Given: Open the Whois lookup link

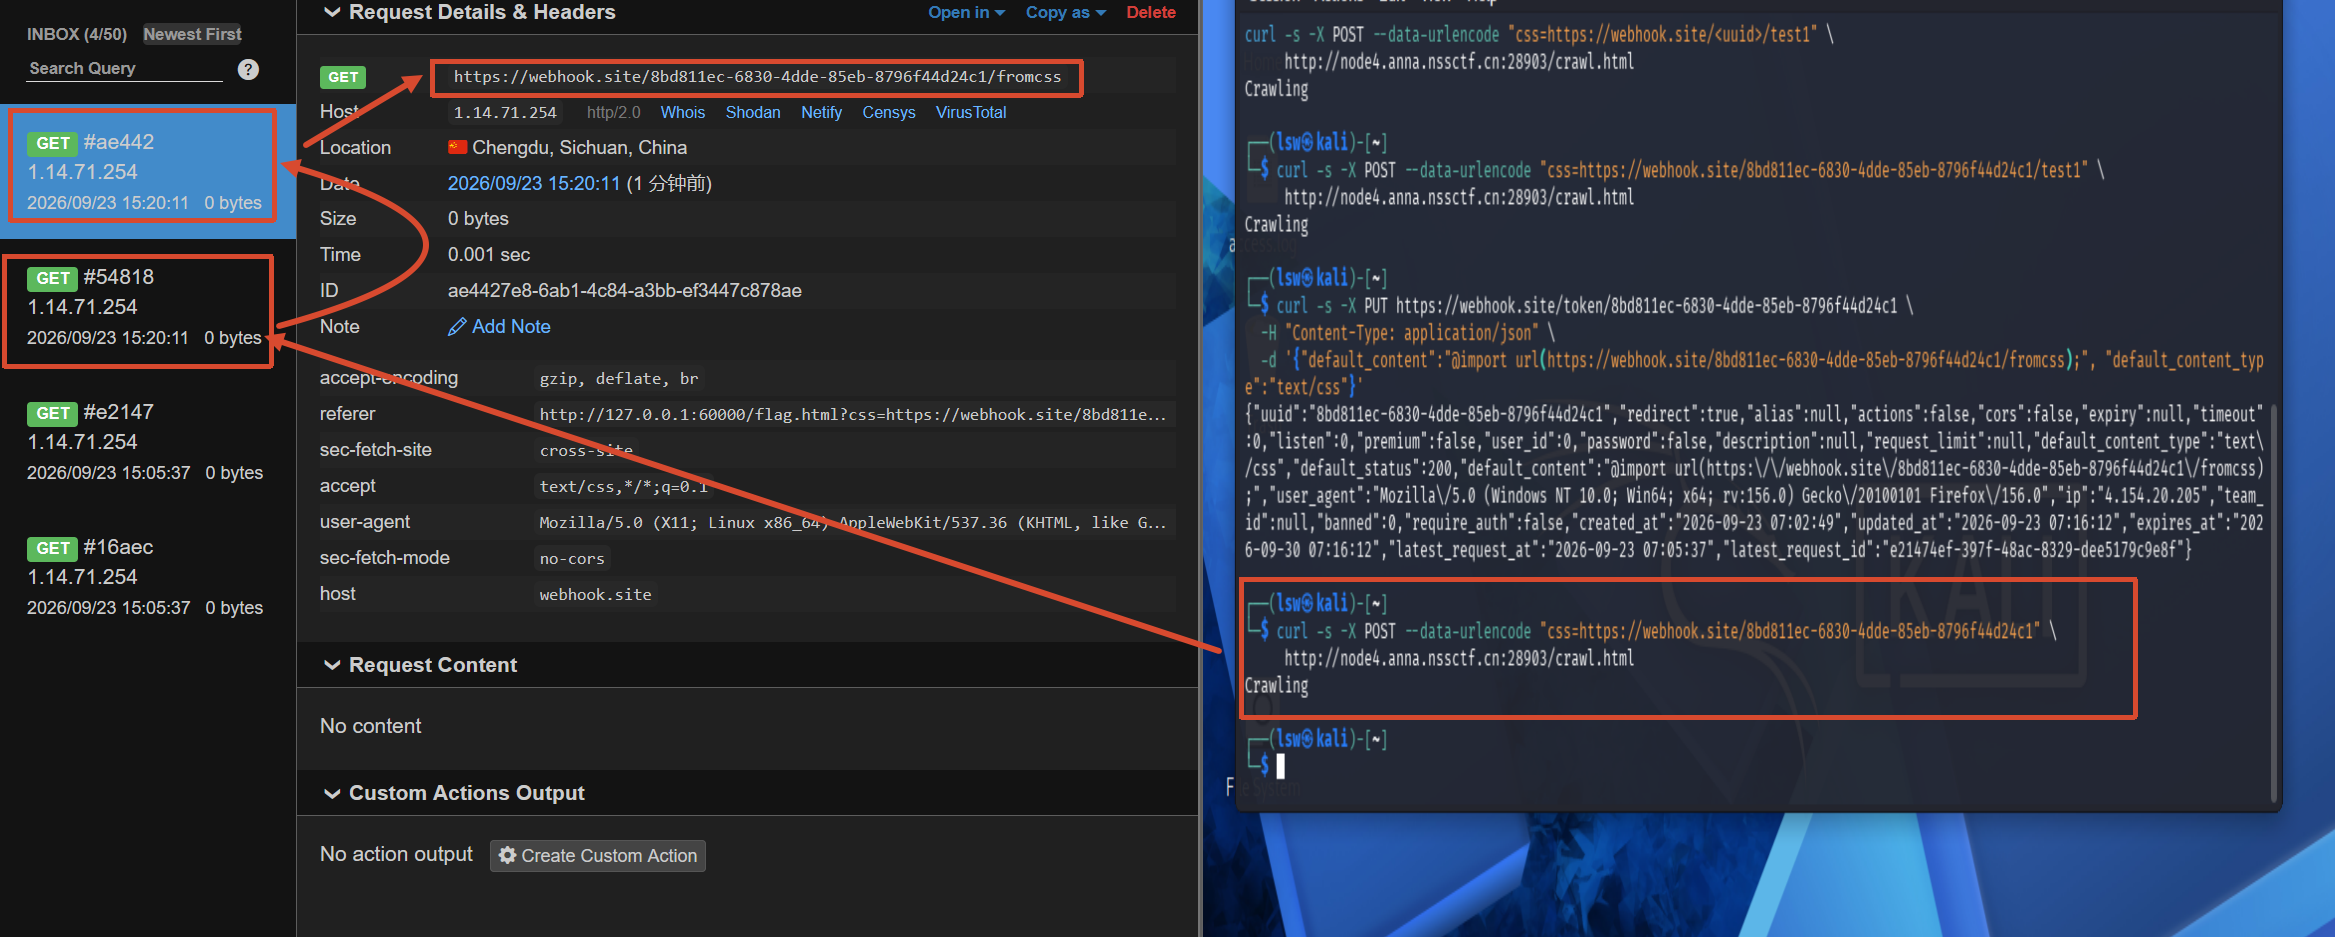Looking at the screenshot, I should (682, 112).
